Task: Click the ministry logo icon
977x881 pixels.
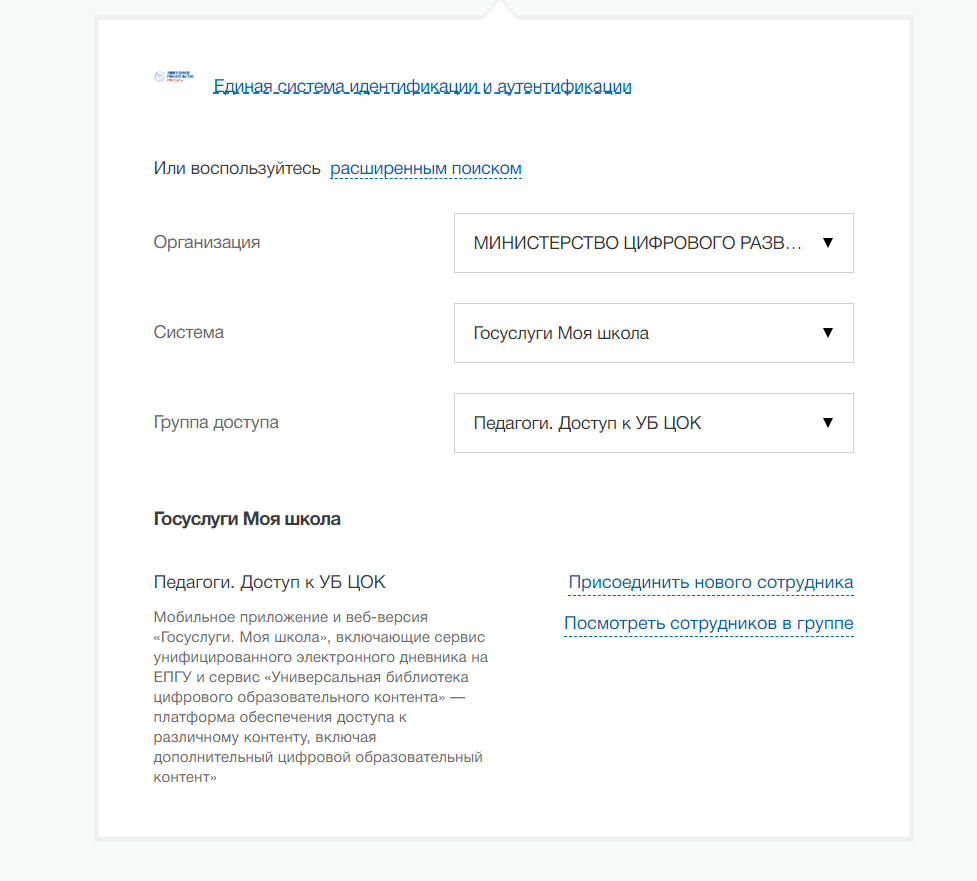Action: click(173, 77)
